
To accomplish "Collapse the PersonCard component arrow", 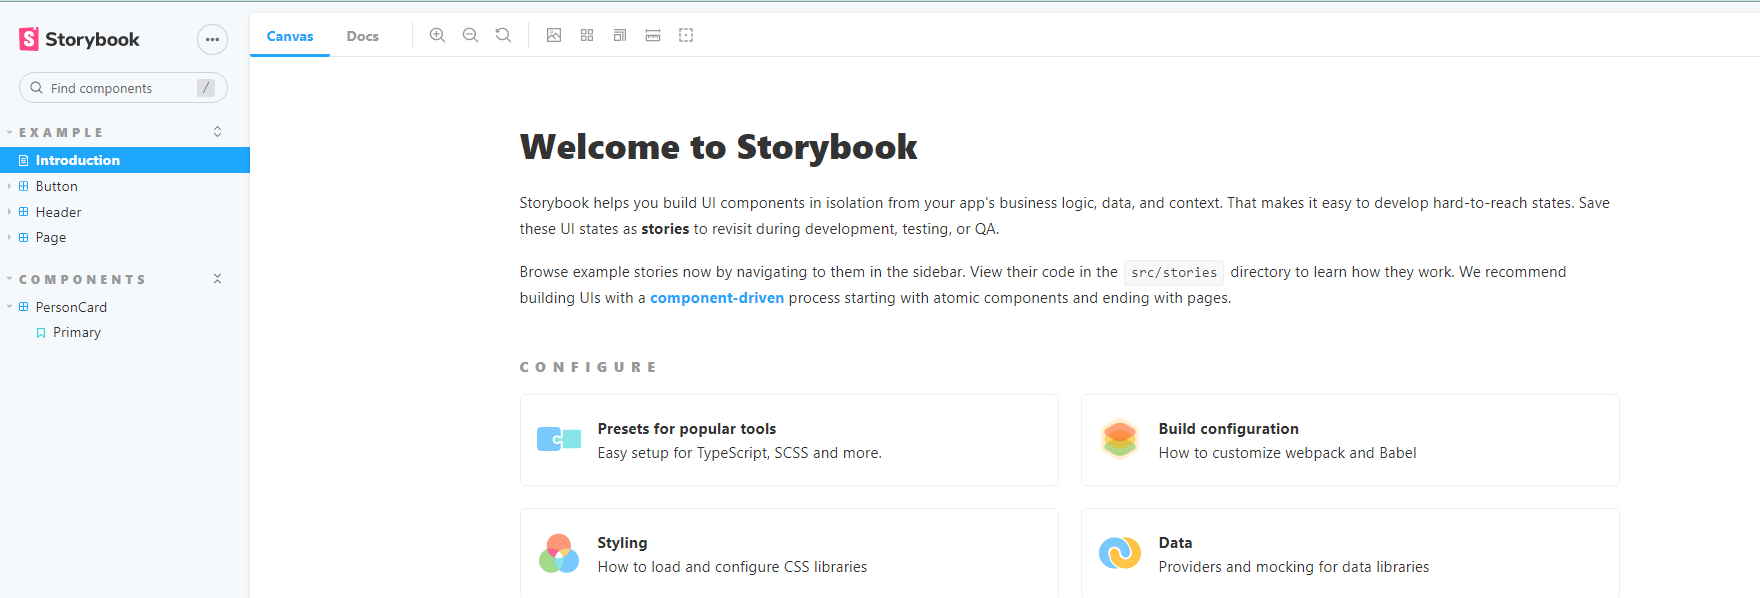I will [x=10, y=307].
